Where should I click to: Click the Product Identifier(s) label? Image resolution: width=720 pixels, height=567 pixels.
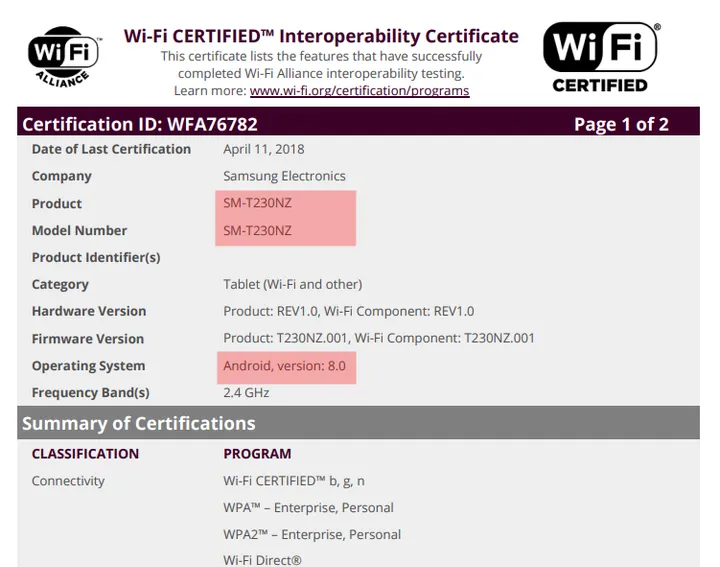coord(96,257)
